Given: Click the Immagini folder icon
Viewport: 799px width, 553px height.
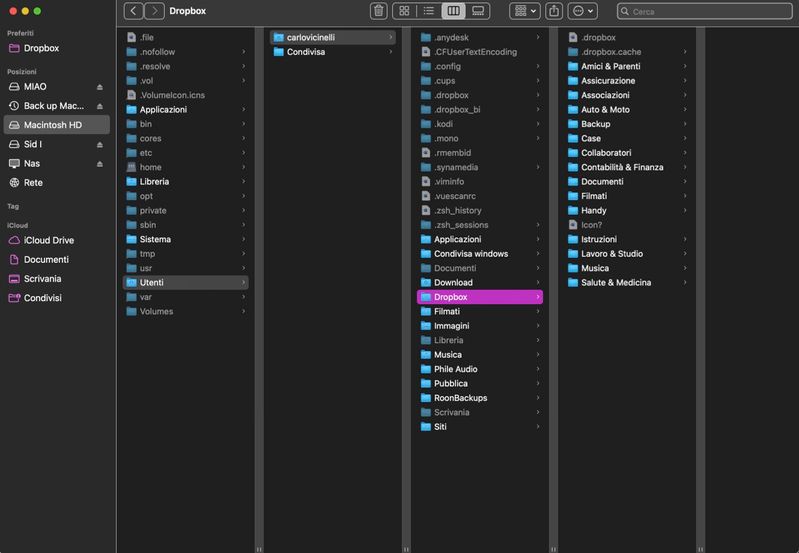Looking at the screenshot, I should (426, 326).
